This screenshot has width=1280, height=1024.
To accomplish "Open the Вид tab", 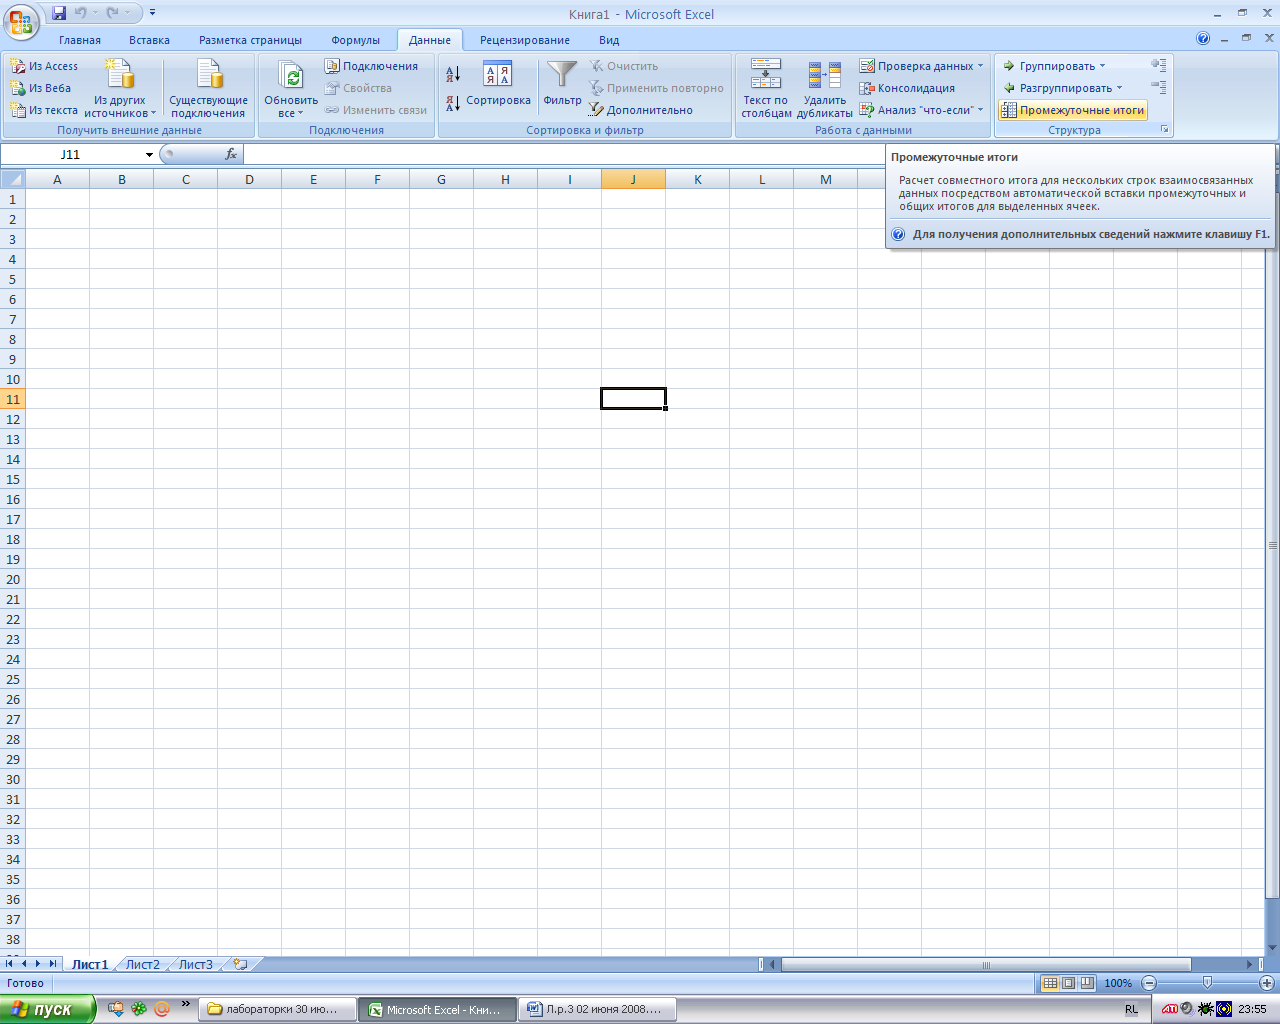I will (609, 40).
